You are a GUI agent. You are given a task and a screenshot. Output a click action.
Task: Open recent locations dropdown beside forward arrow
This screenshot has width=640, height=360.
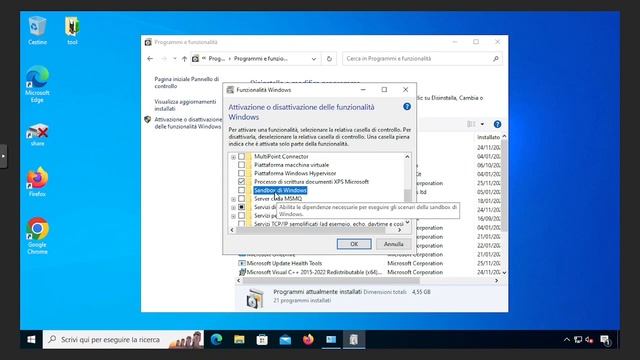(x=175, y=59)
